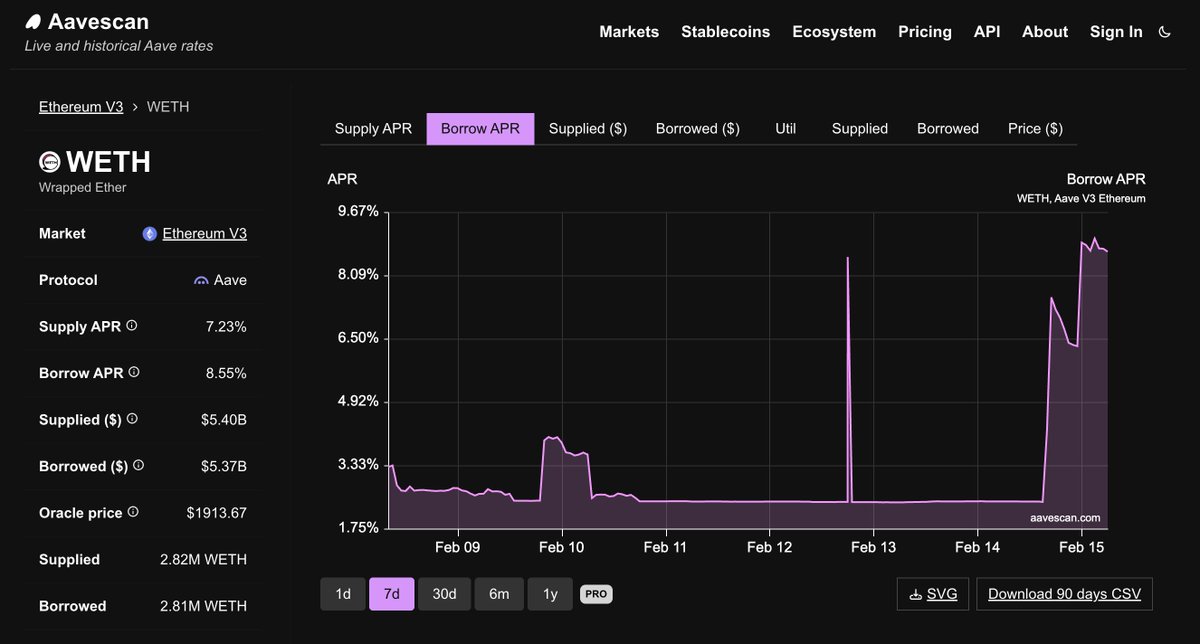Switch to the Supply APR tab

click(373, 129)
